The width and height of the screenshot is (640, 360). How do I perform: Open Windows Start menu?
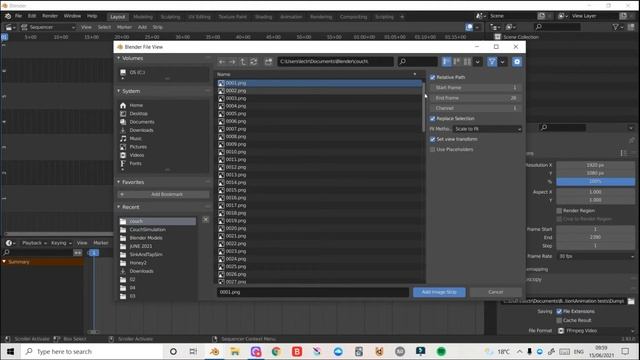pyautogui.click(x=10, y=351)
